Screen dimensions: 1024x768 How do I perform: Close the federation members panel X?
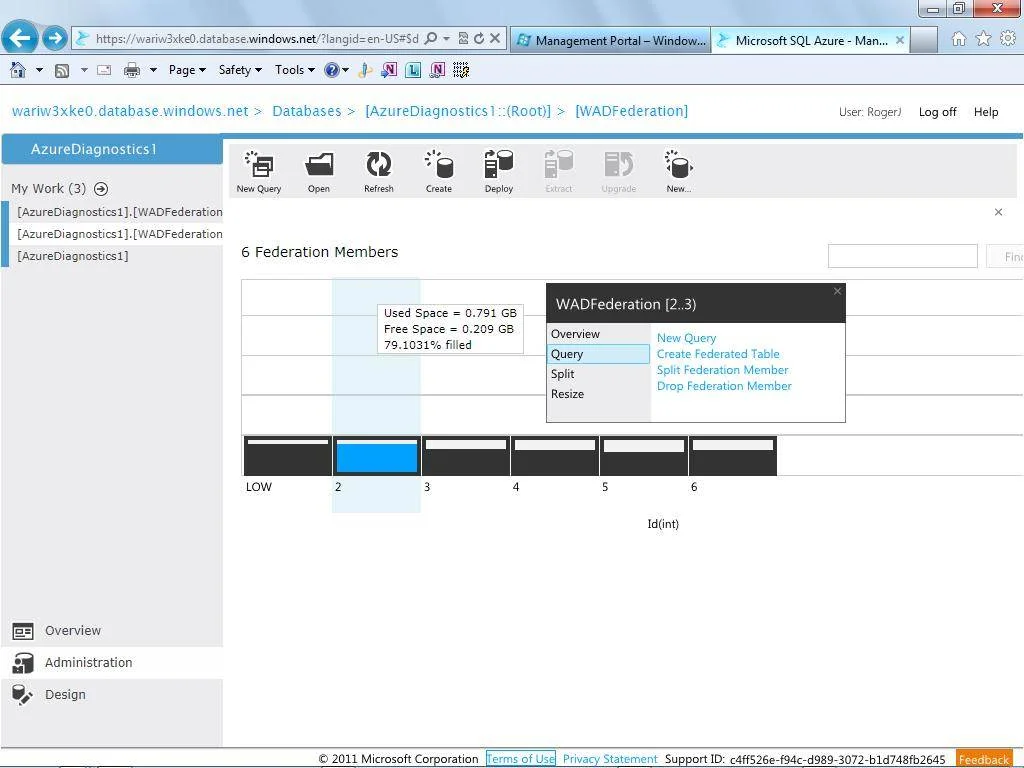point(998,212)
